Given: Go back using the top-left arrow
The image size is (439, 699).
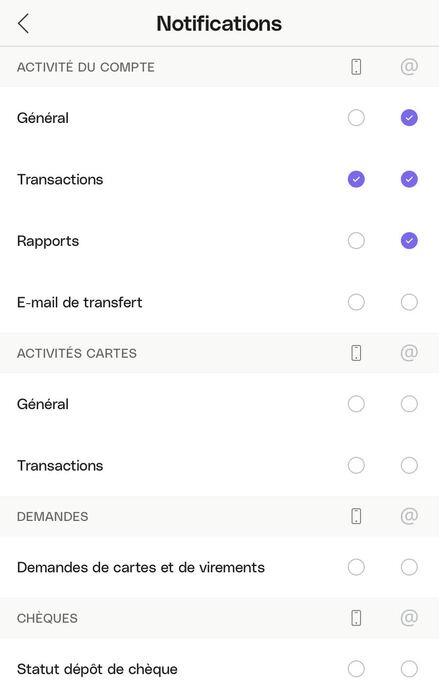Looking at the screenshot, I should (x=24, y=23).
